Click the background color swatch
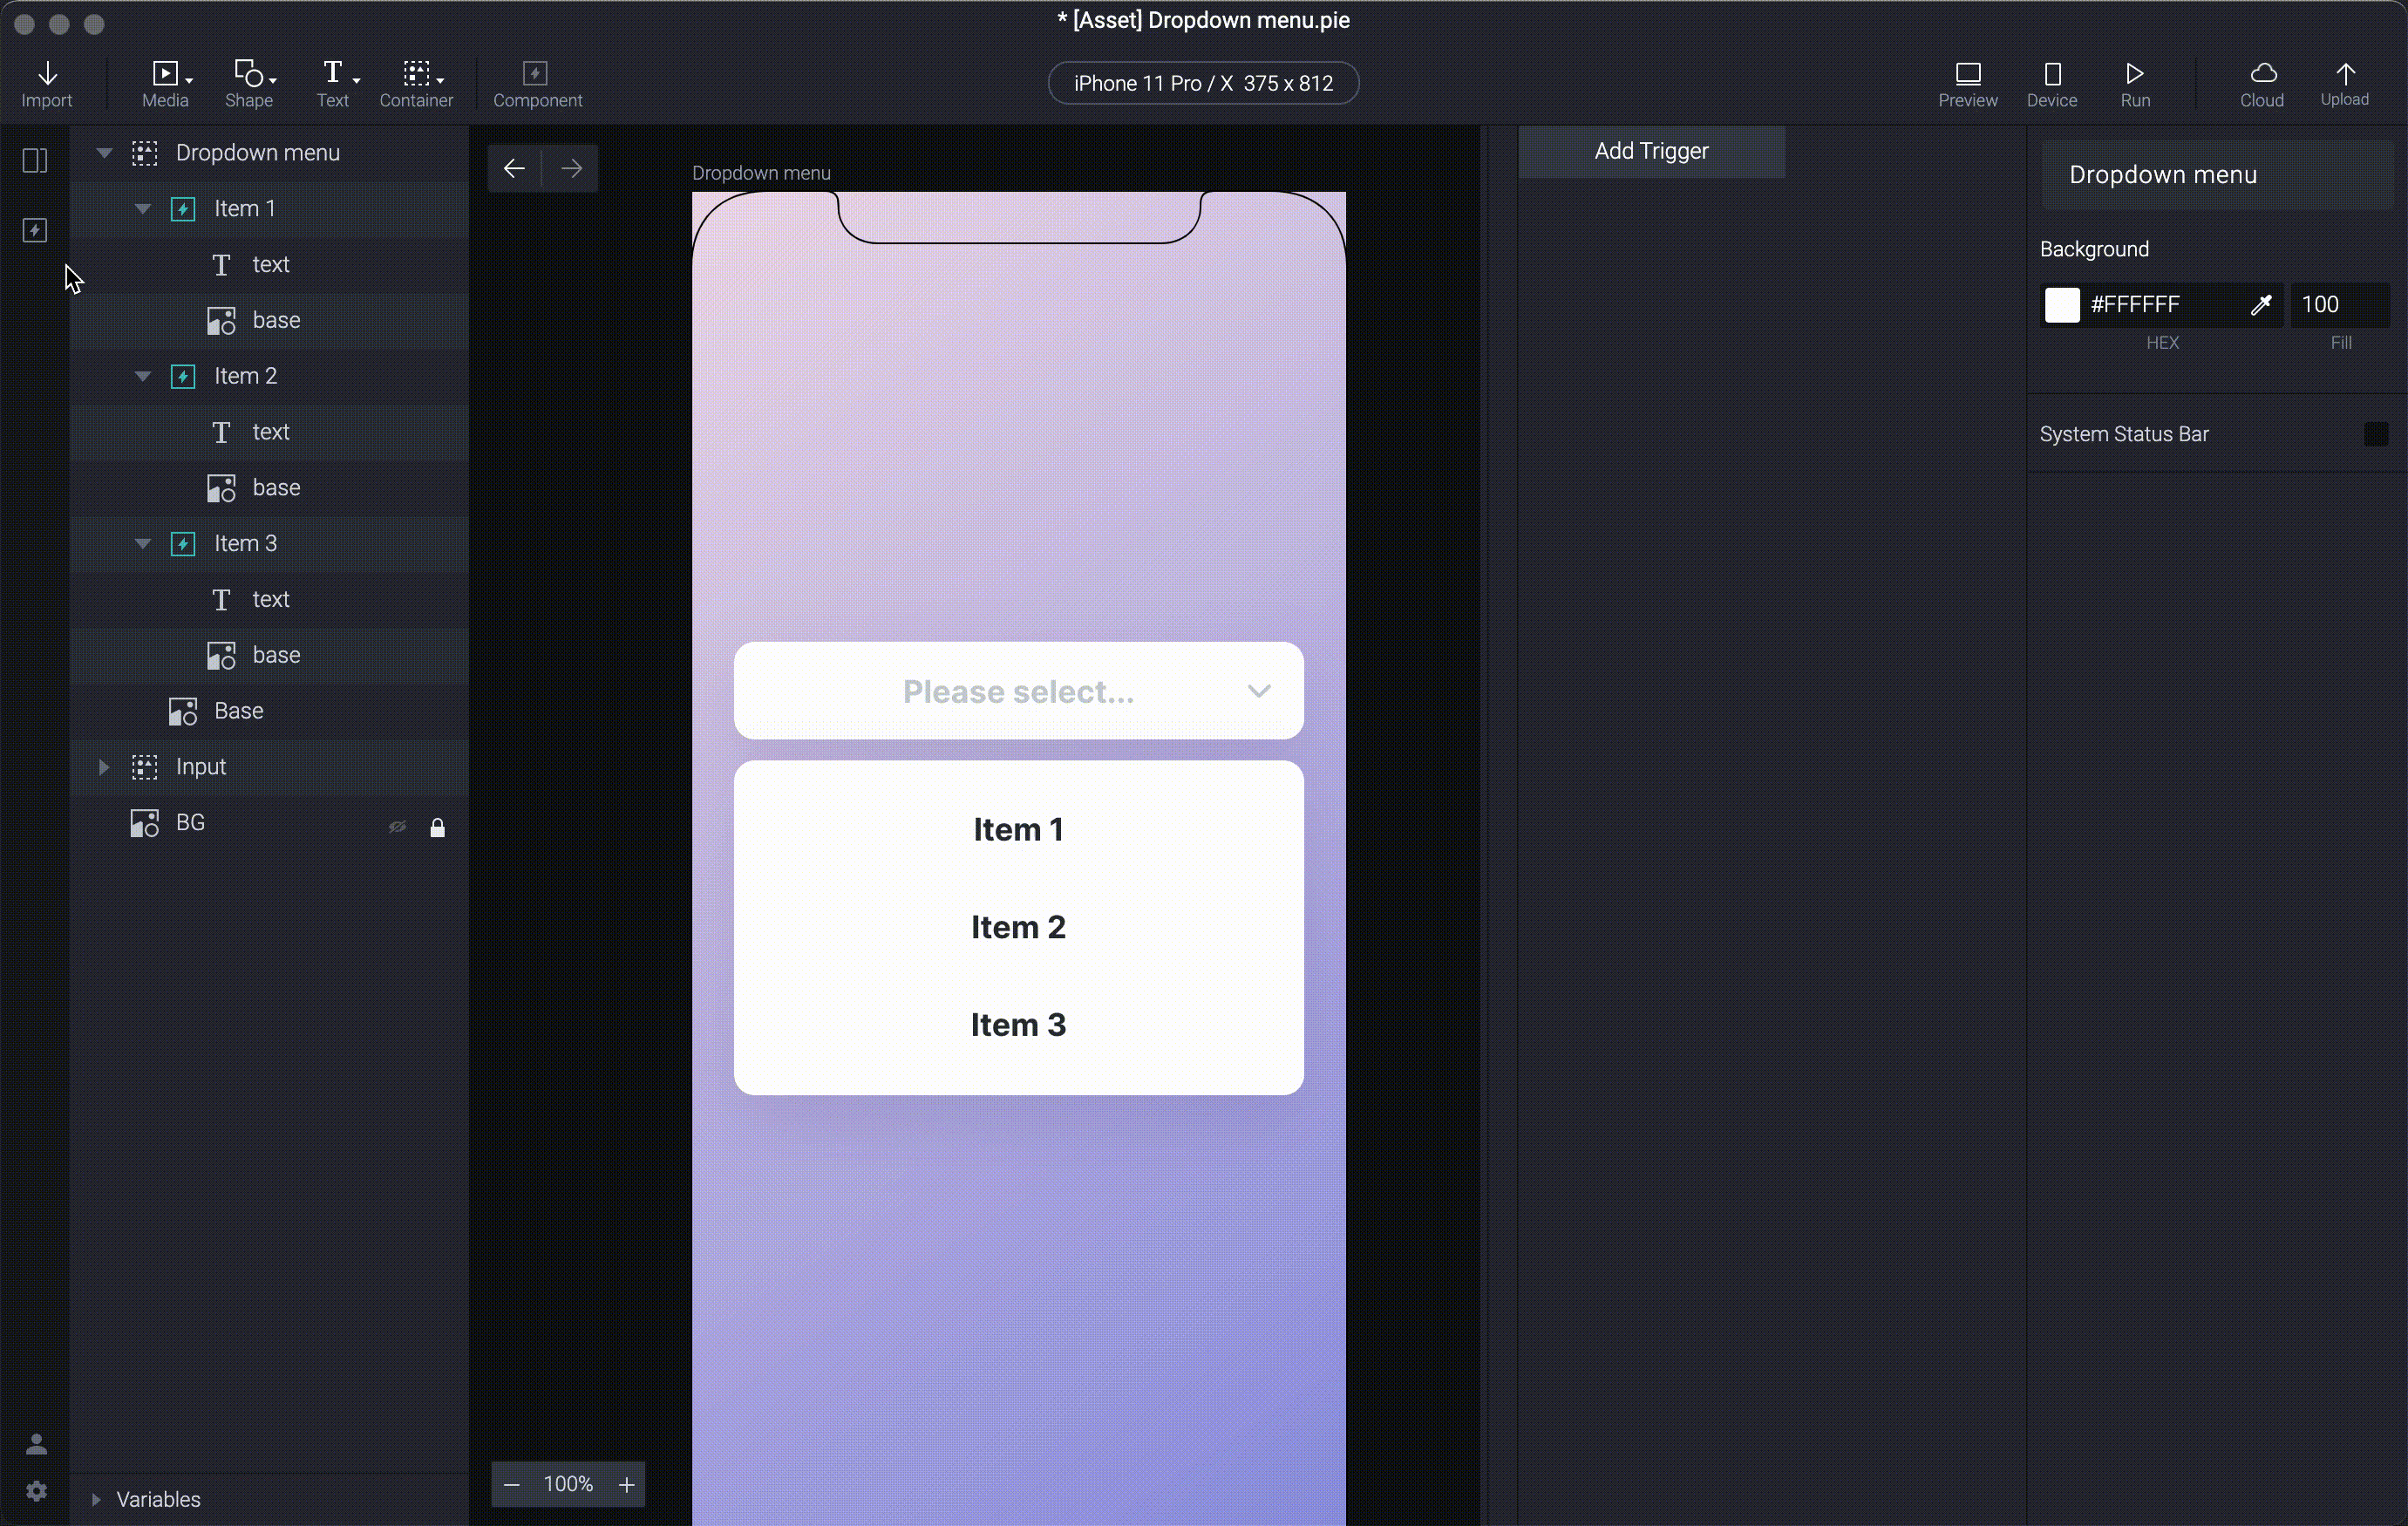Screen dimensions: 2408x1526 point(2062,303)
